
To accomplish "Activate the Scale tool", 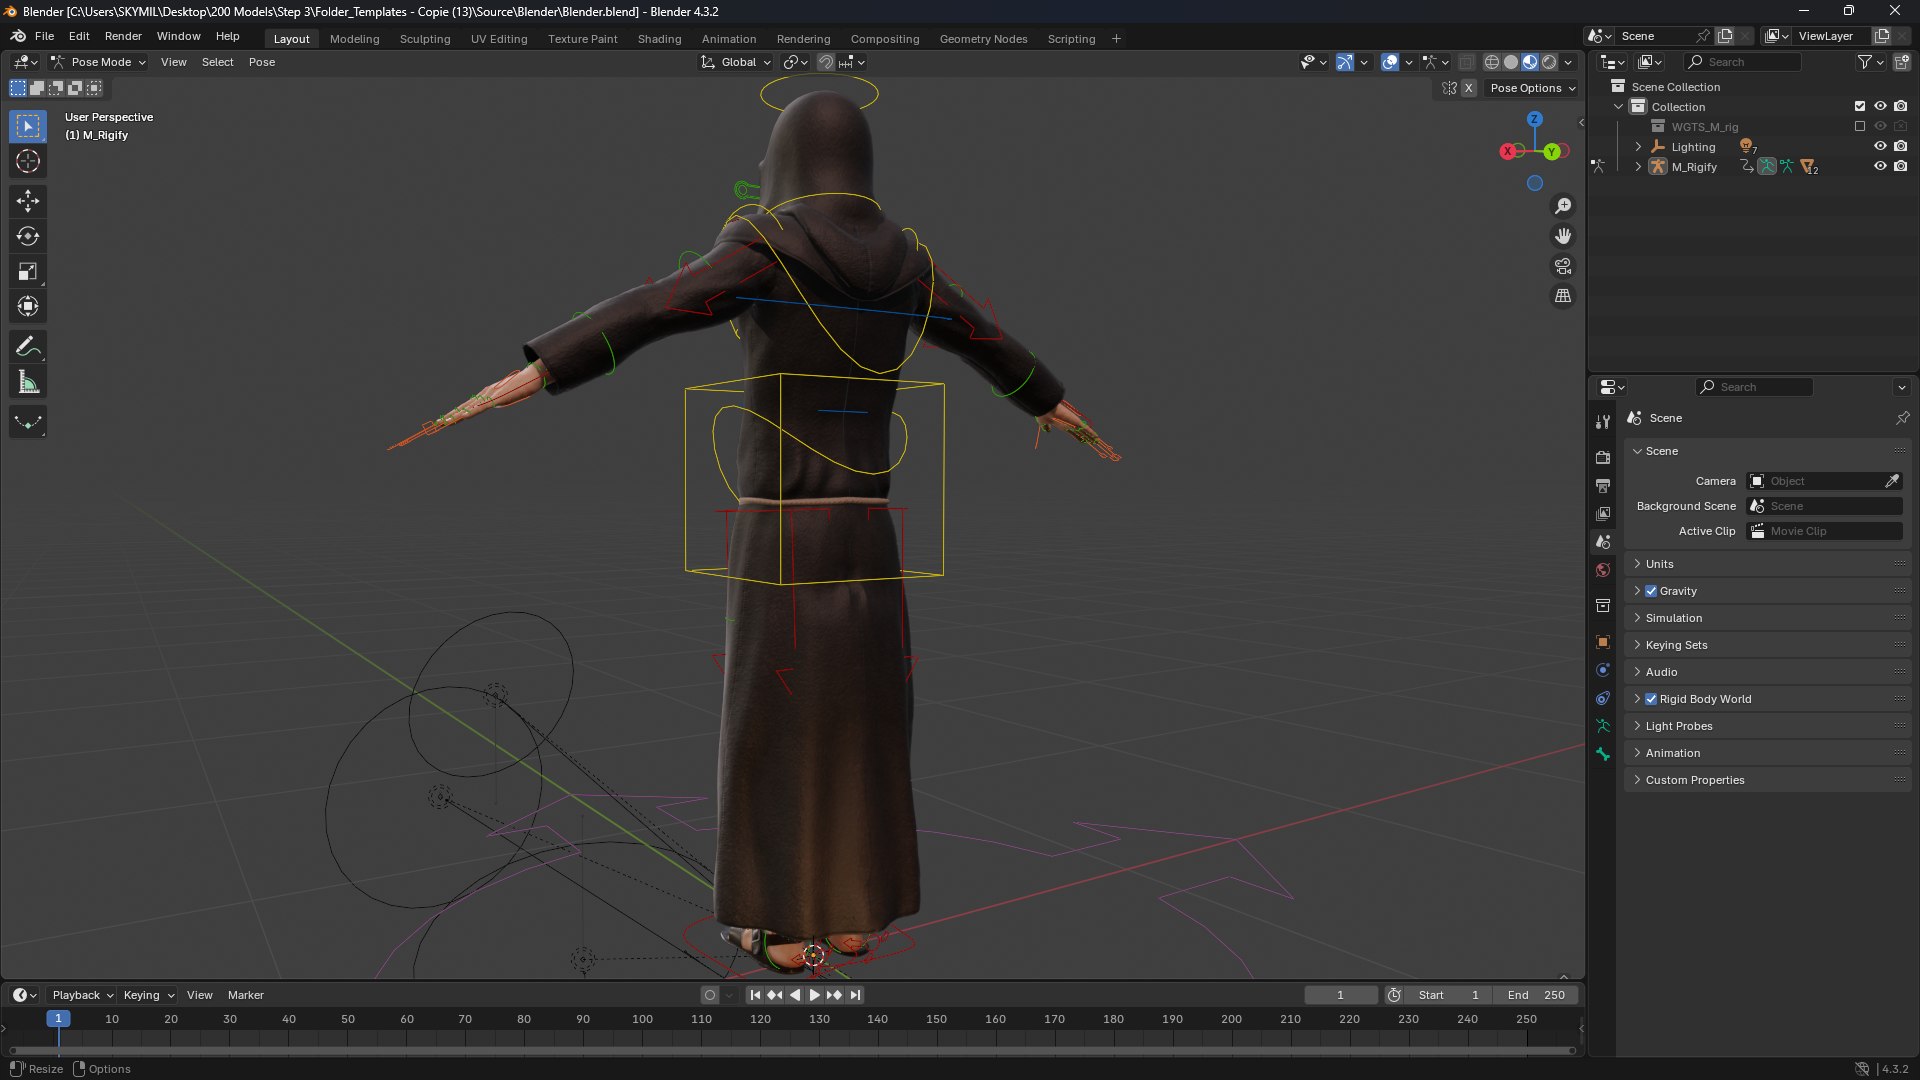I will (28, 271).
